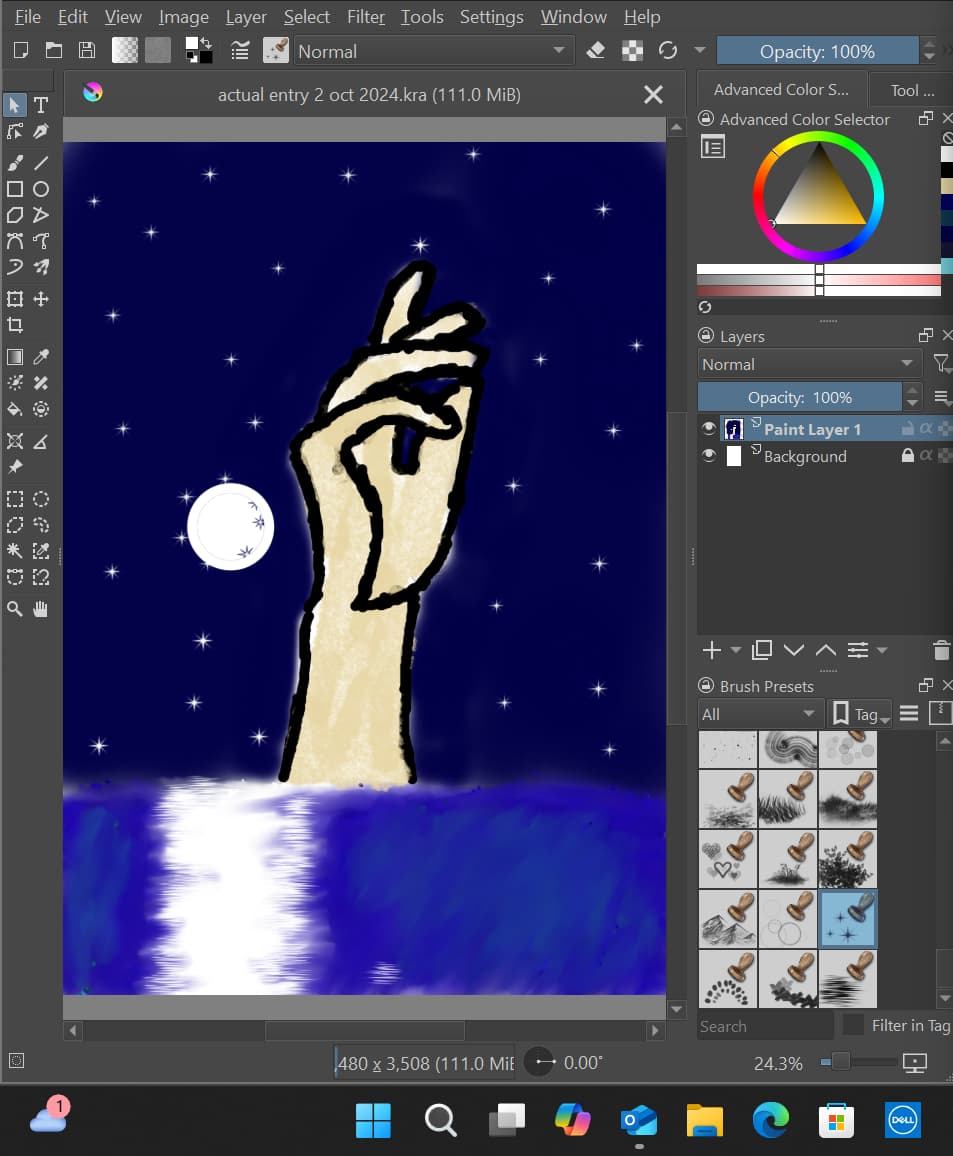This screenshot has width=953, height=1156.
Task: Select the Zoom tool
Action: 15,609
